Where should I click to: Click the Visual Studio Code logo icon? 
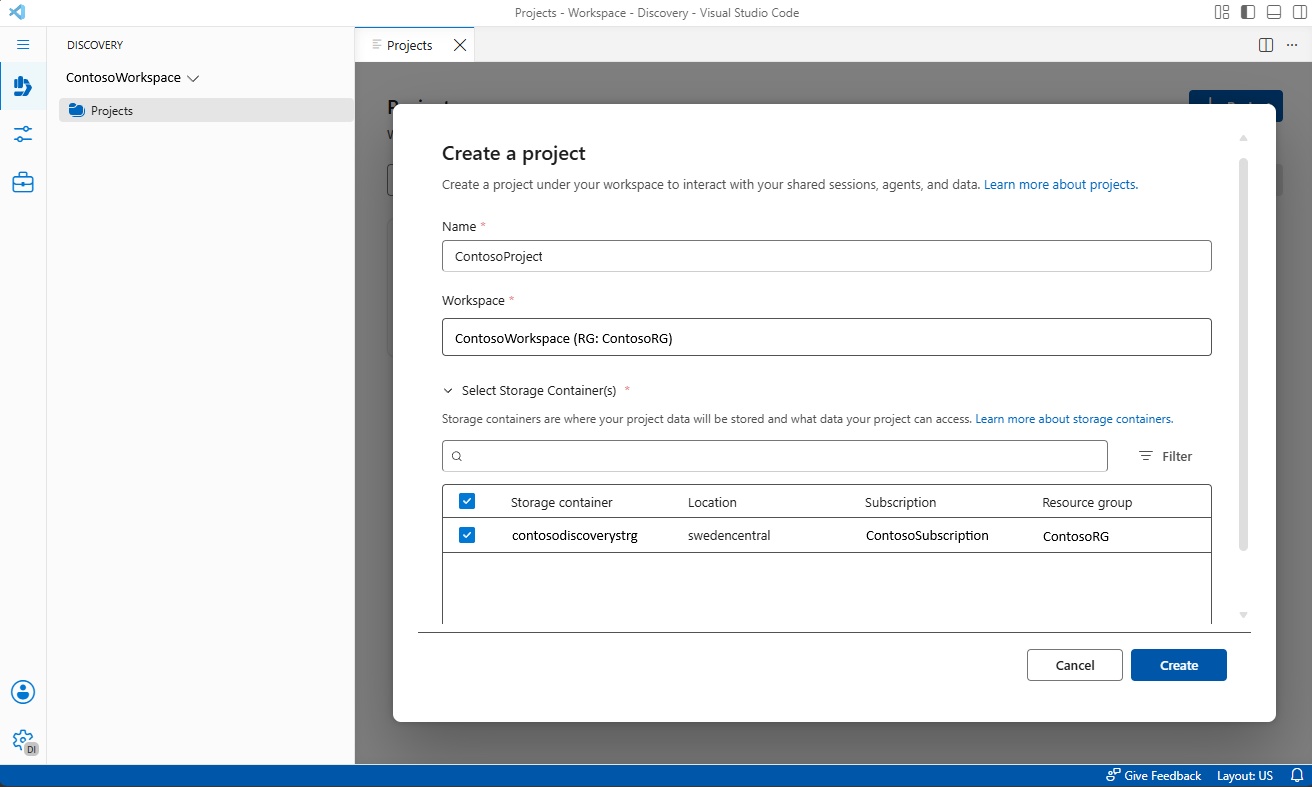coord(16,13)
